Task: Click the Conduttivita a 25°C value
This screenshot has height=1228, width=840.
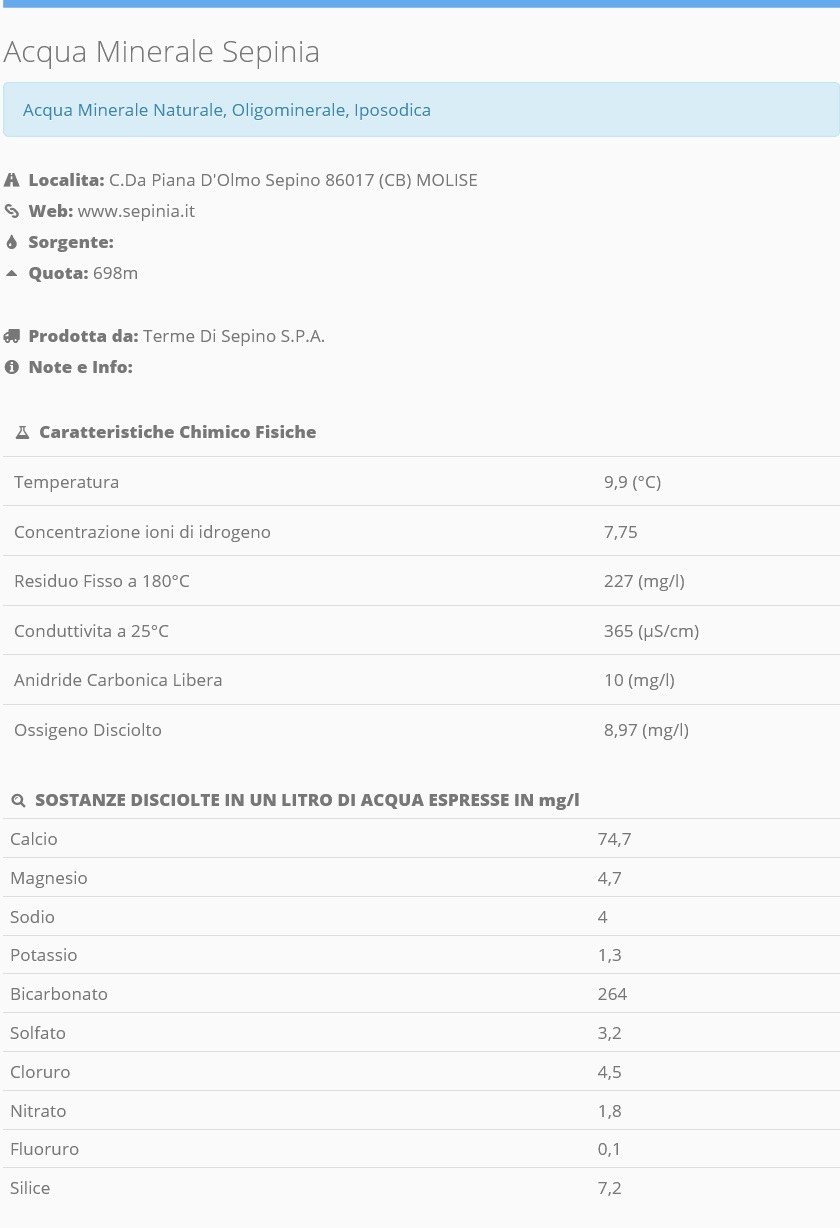Action: point(651,630)
